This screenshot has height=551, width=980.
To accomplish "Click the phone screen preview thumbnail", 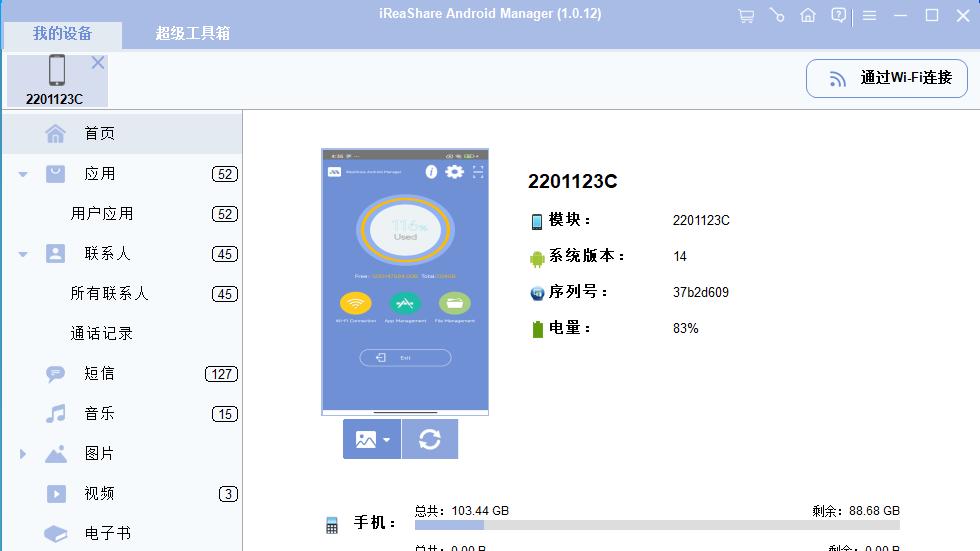I will click(405, 282).
